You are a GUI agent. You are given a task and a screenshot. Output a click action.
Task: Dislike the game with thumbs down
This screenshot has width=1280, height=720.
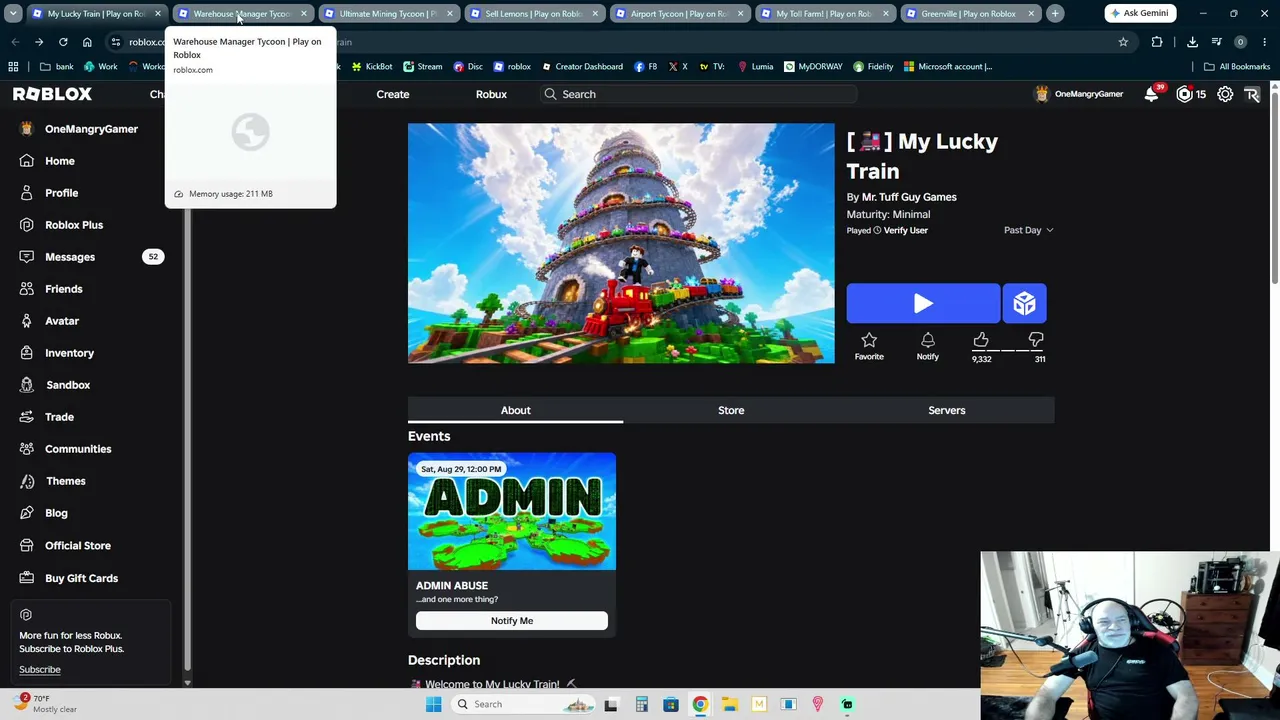[1036, 341]
